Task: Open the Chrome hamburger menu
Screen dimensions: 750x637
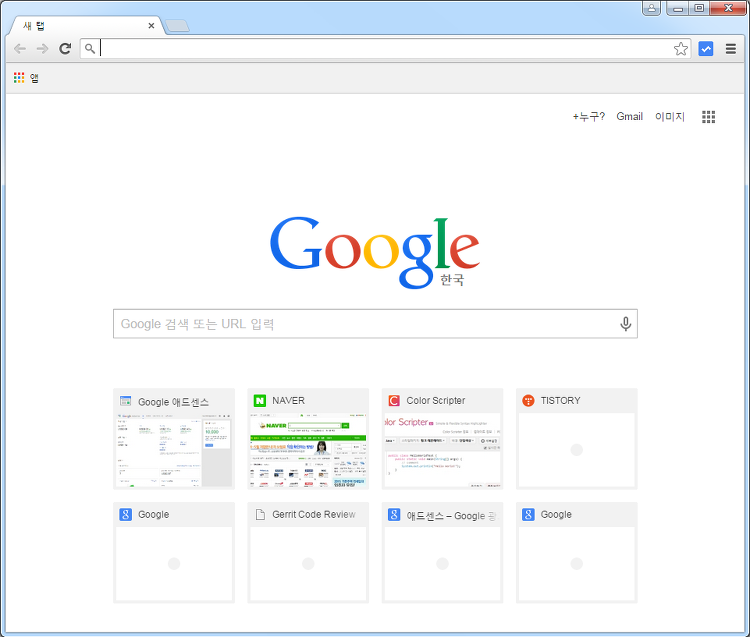Action: (730, 49)
